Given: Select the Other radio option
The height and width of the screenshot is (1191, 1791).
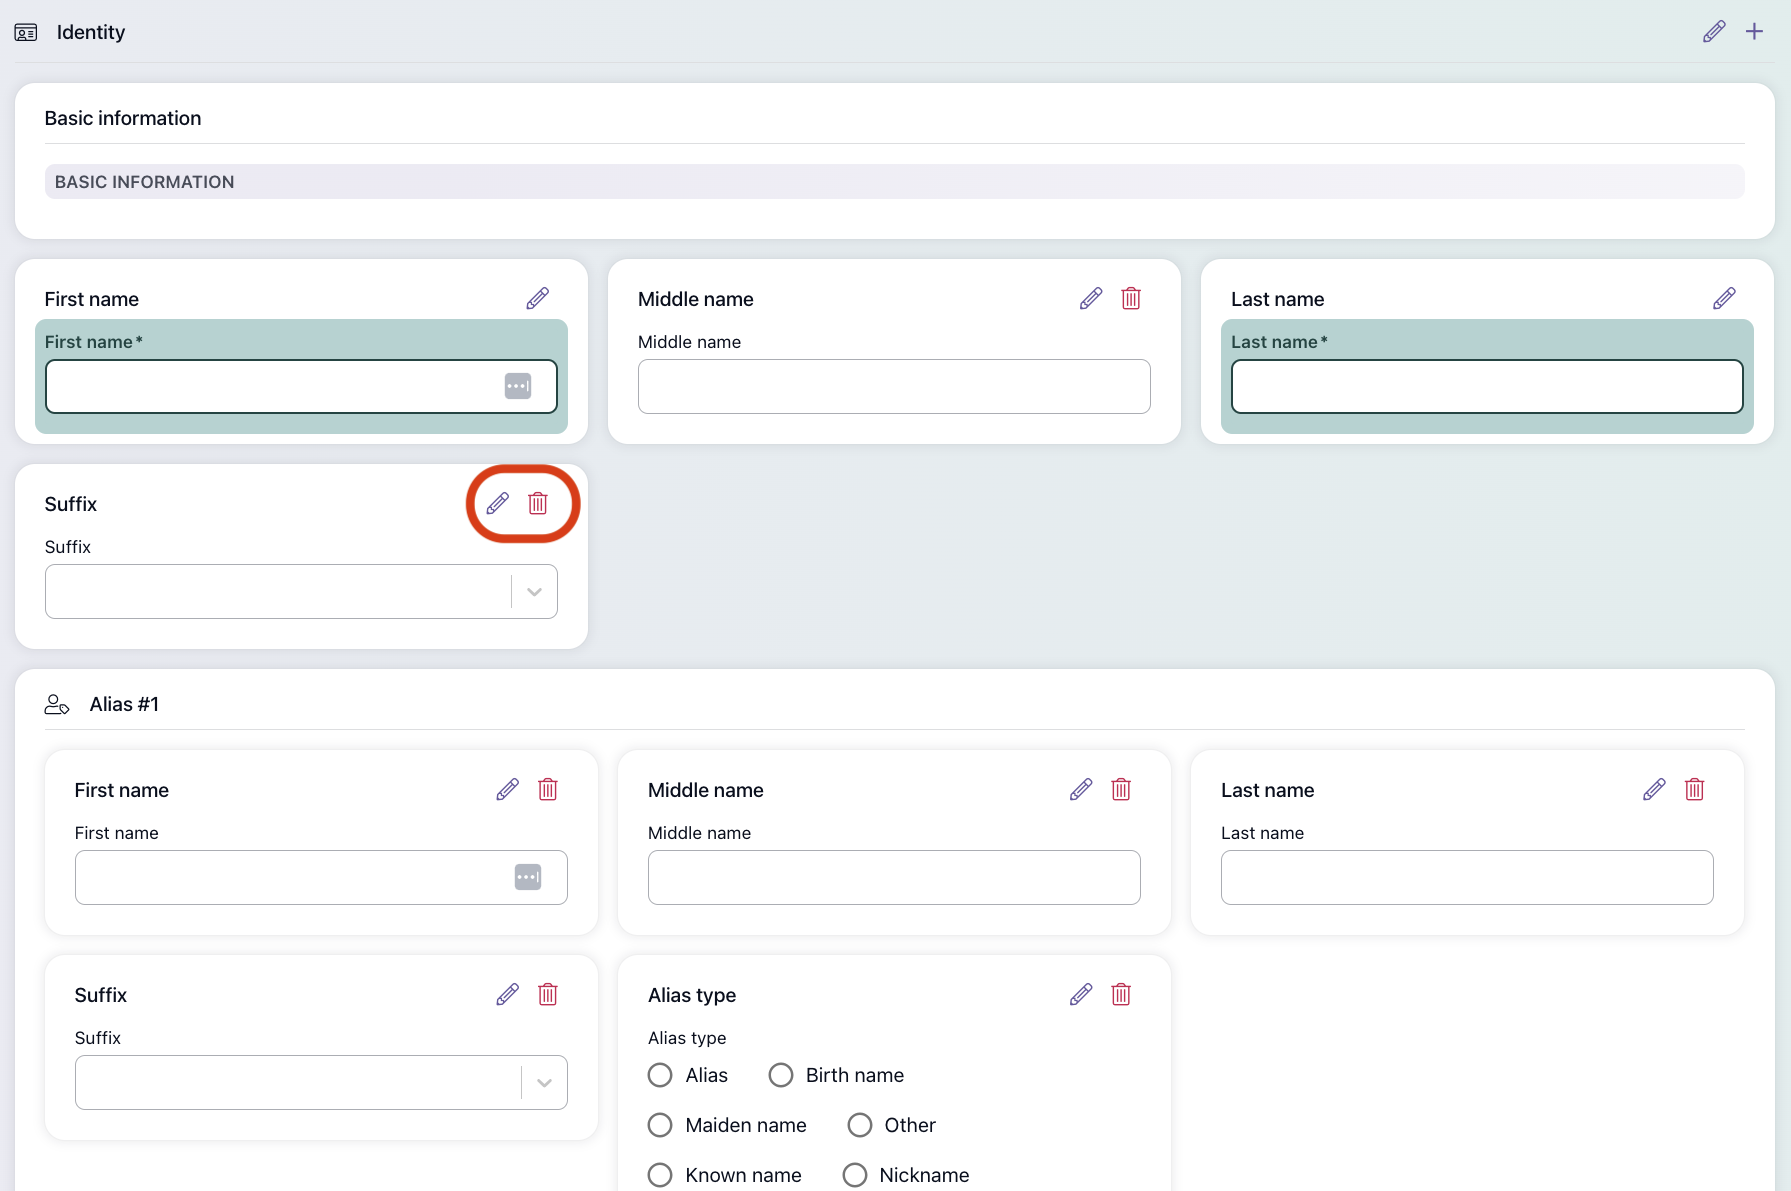Looking at the screenshot, I should 860,1125.
